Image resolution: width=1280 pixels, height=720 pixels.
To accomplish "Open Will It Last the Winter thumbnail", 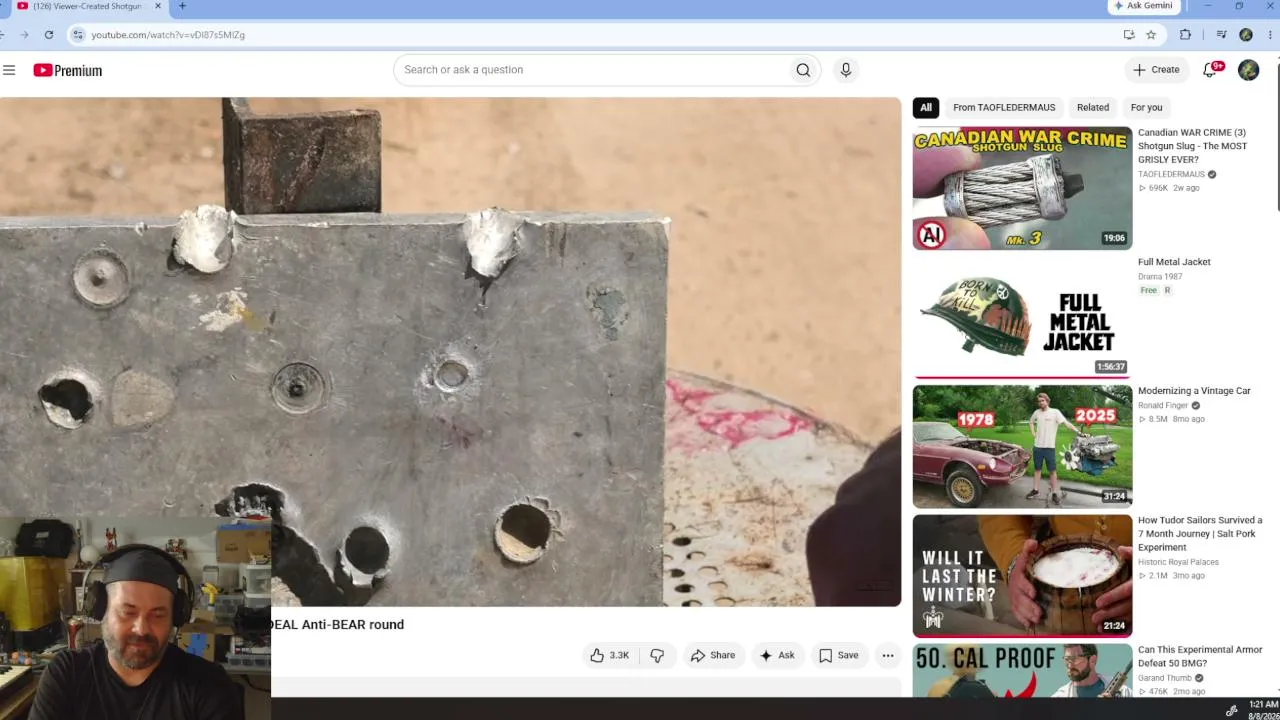I will pos(1022,576).
